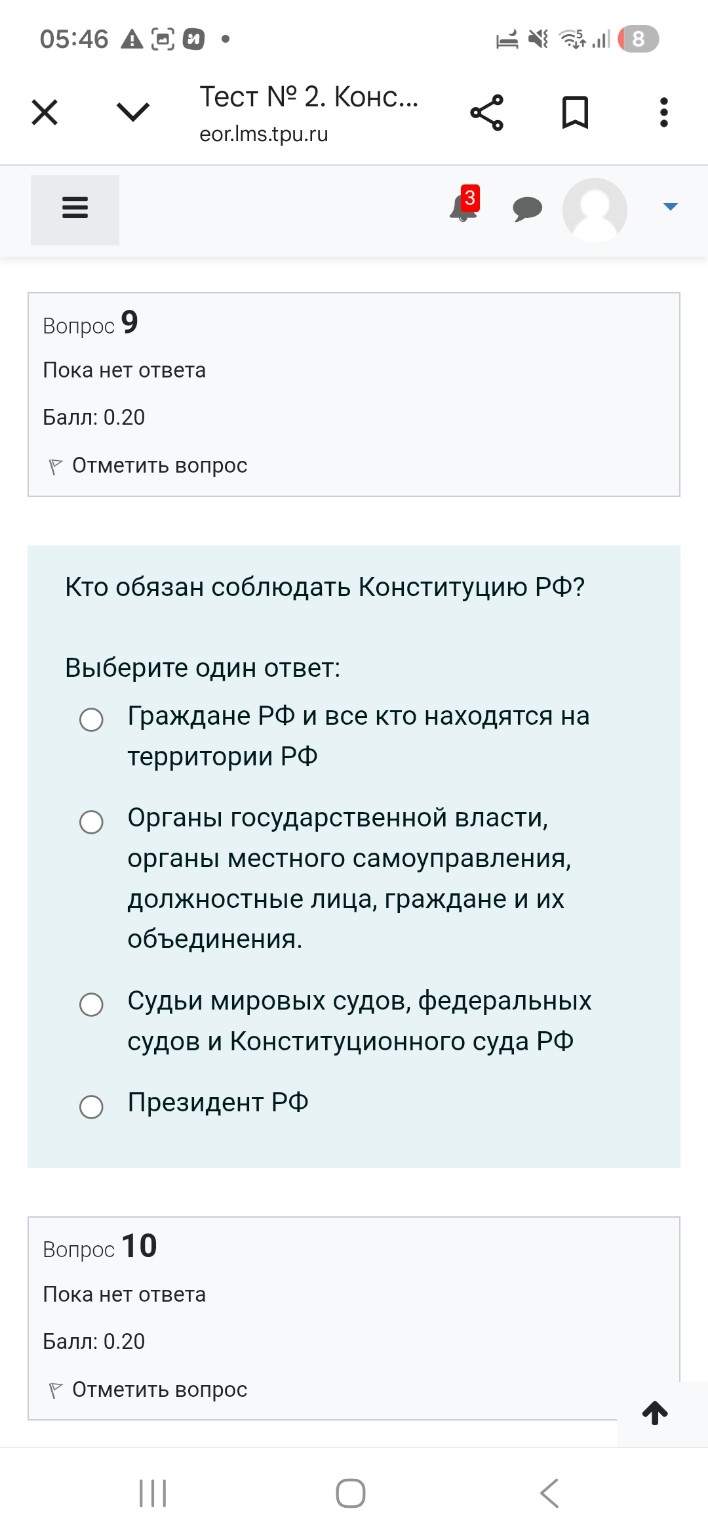Open the tab titled 'Тест № 2. Конс...'

tap(308, 97)
